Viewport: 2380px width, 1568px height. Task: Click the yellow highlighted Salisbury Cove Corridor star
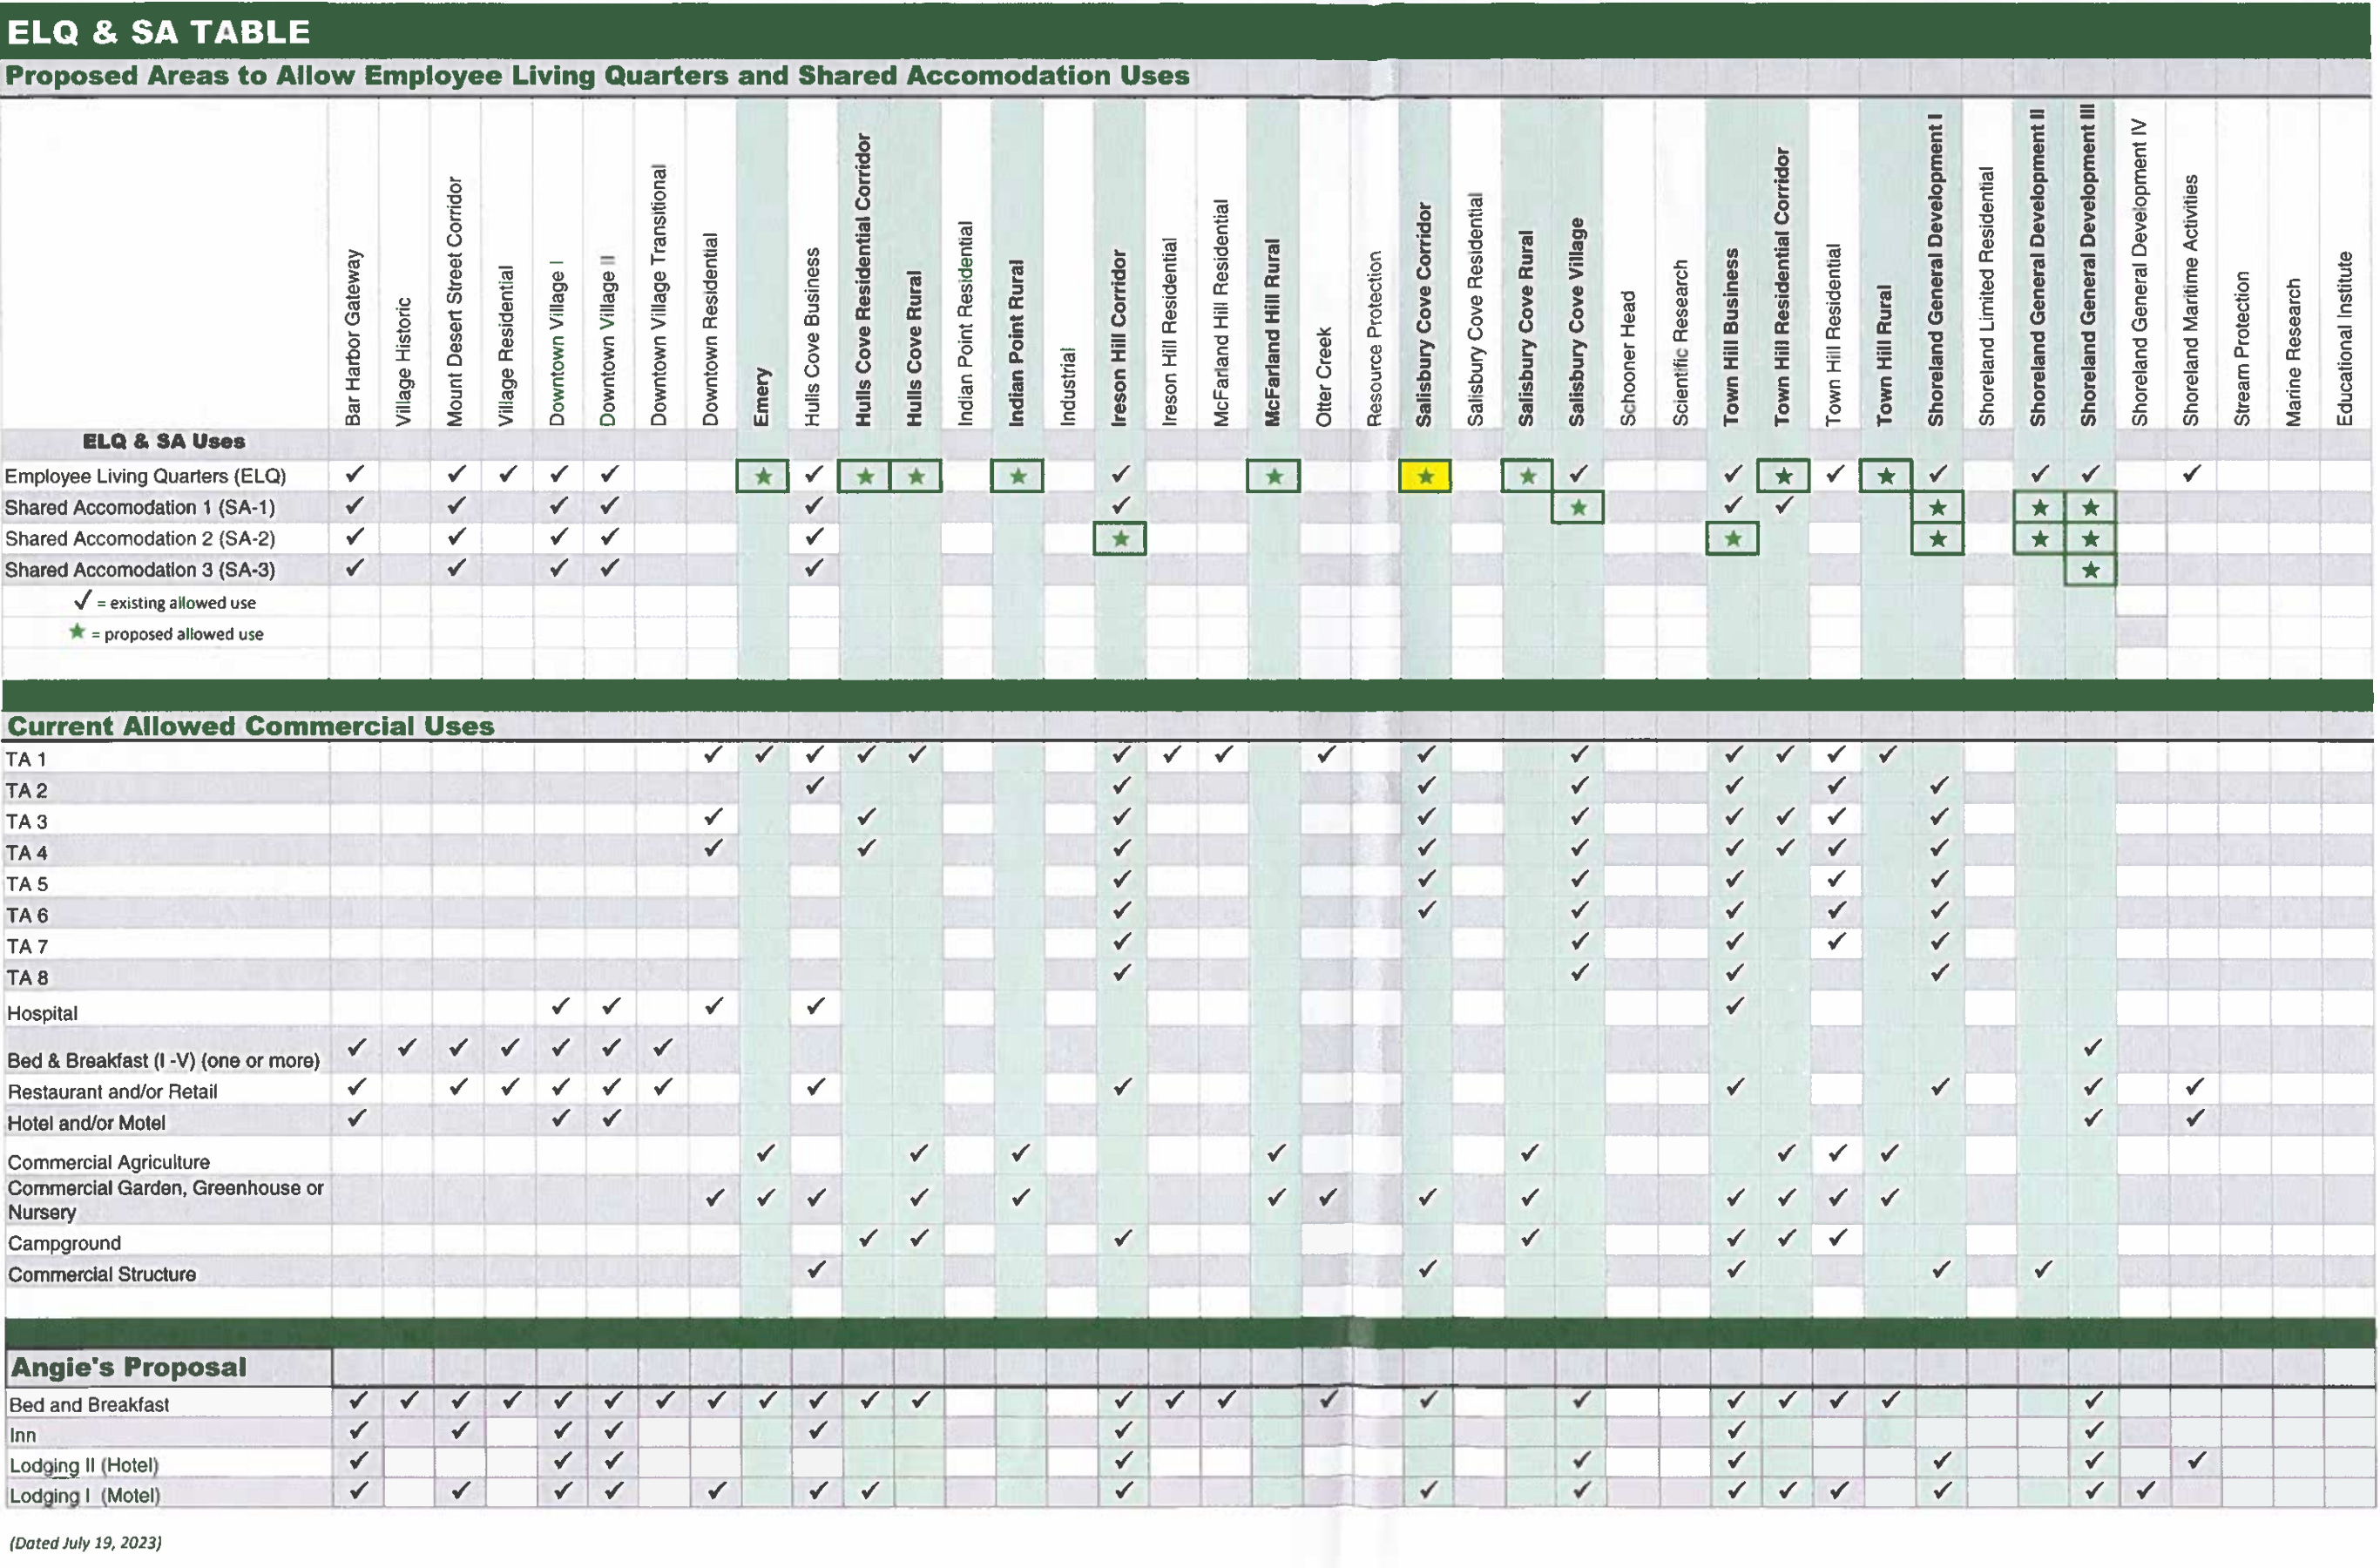tap(1424, 476)
